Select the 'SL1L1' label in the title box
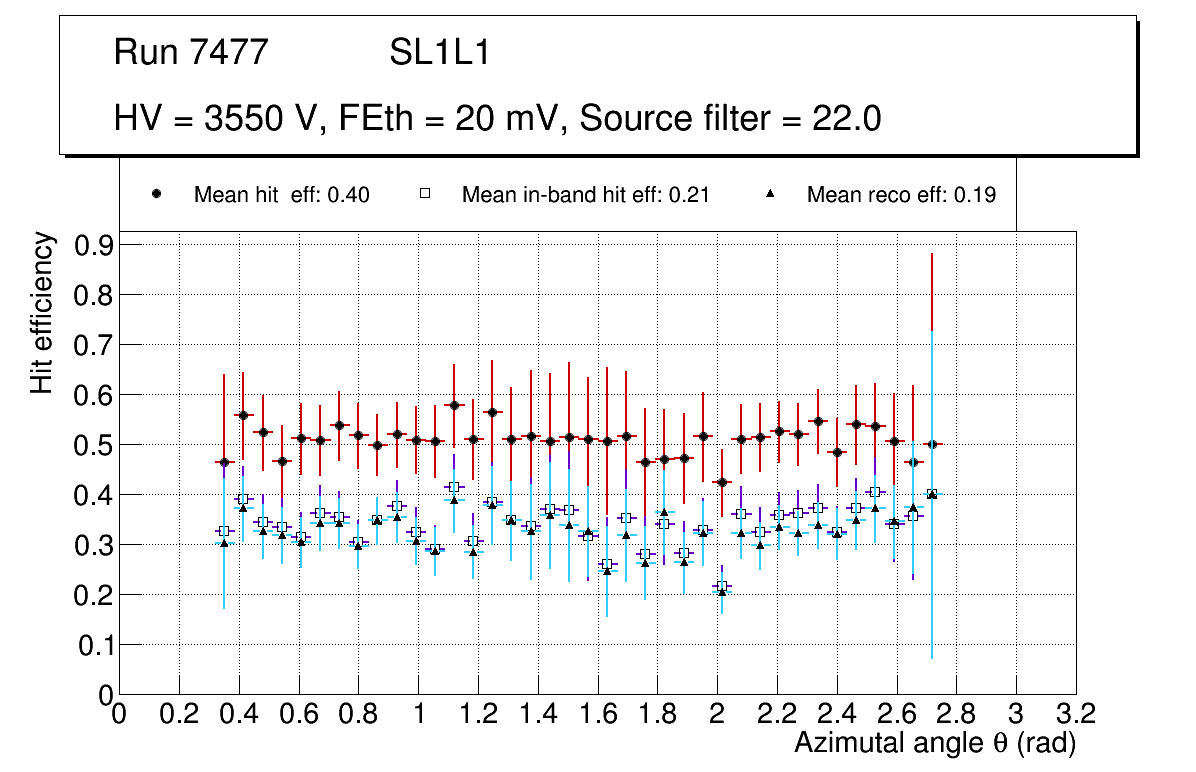Screen dimensions: 1196x772 point(440,53)
